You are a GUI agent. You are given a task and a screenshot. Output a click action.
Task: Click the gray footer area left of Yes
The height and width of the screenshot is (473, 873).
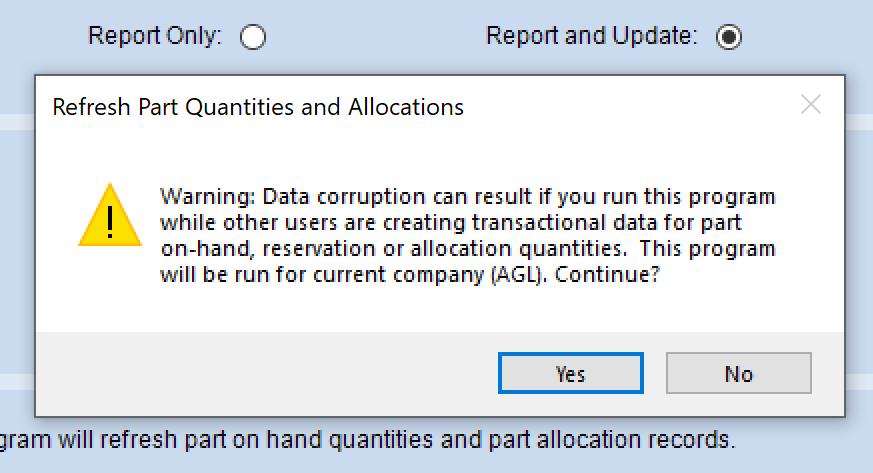(x=260, y=374)
